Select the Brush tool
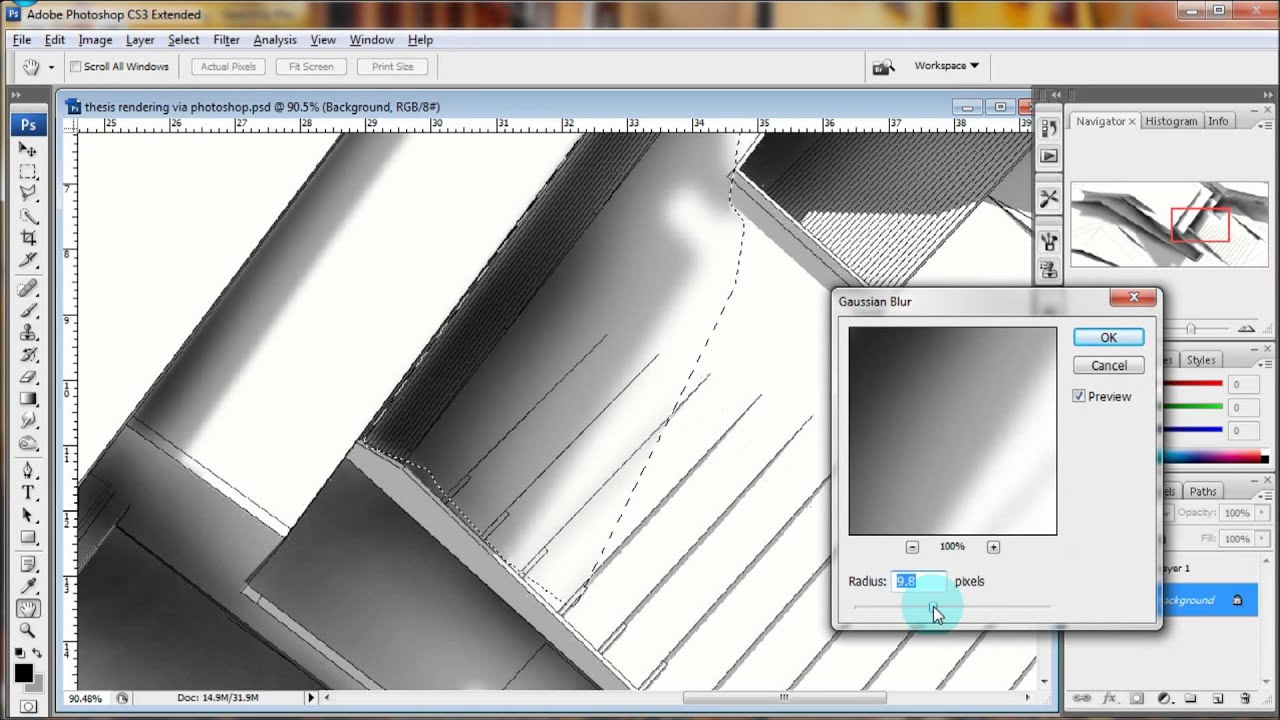 click(x=28, y=311)
